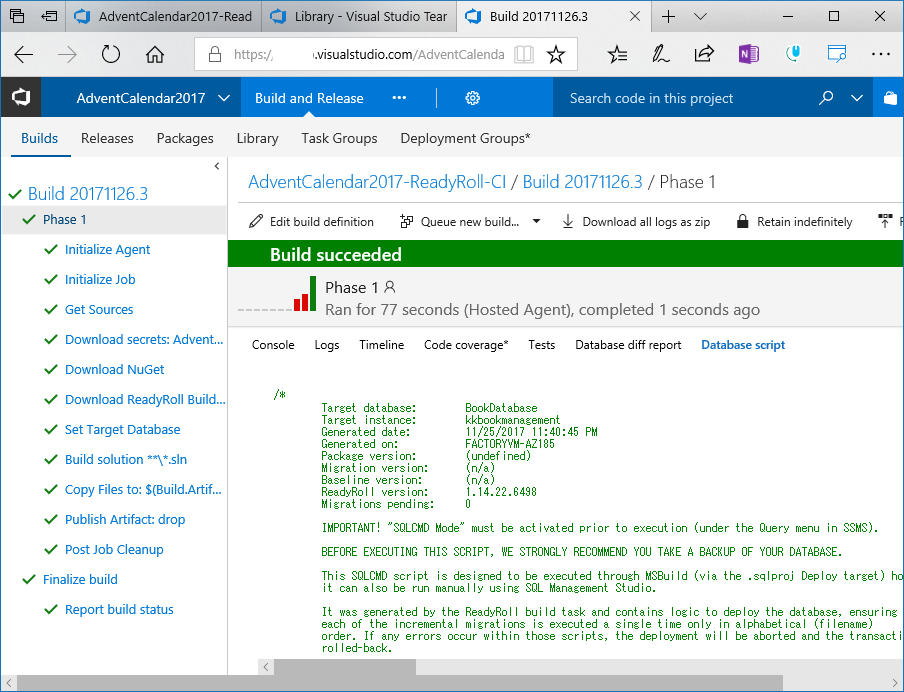Open the browser screen search extension icon

[x=837, y=54]
